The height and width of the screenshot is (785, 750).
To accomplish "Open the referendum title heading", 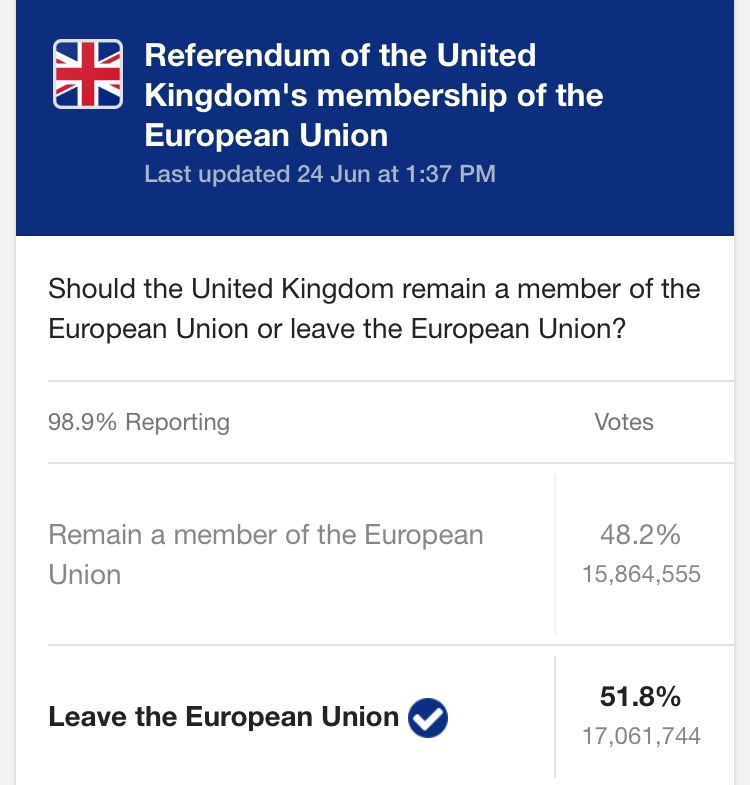I will [373, 95].
